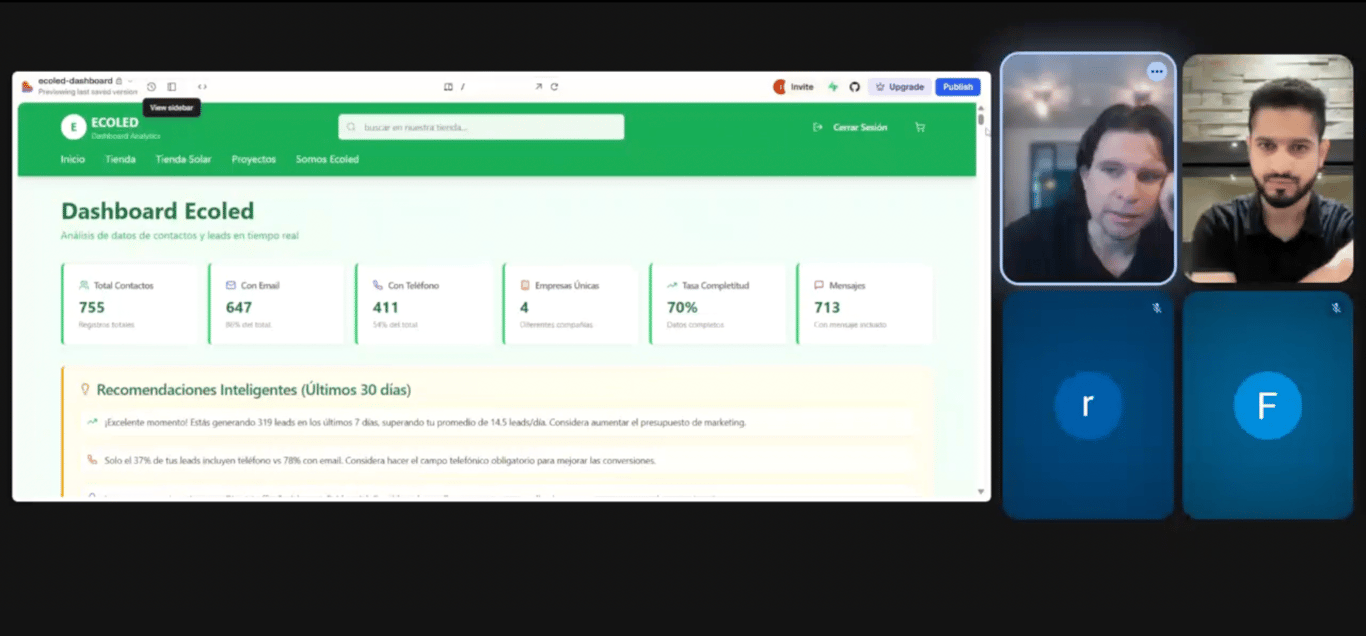Select the bearded participant's video tile
Viewport: 1366px width, 636px height.
click(x=1268, y=168)
